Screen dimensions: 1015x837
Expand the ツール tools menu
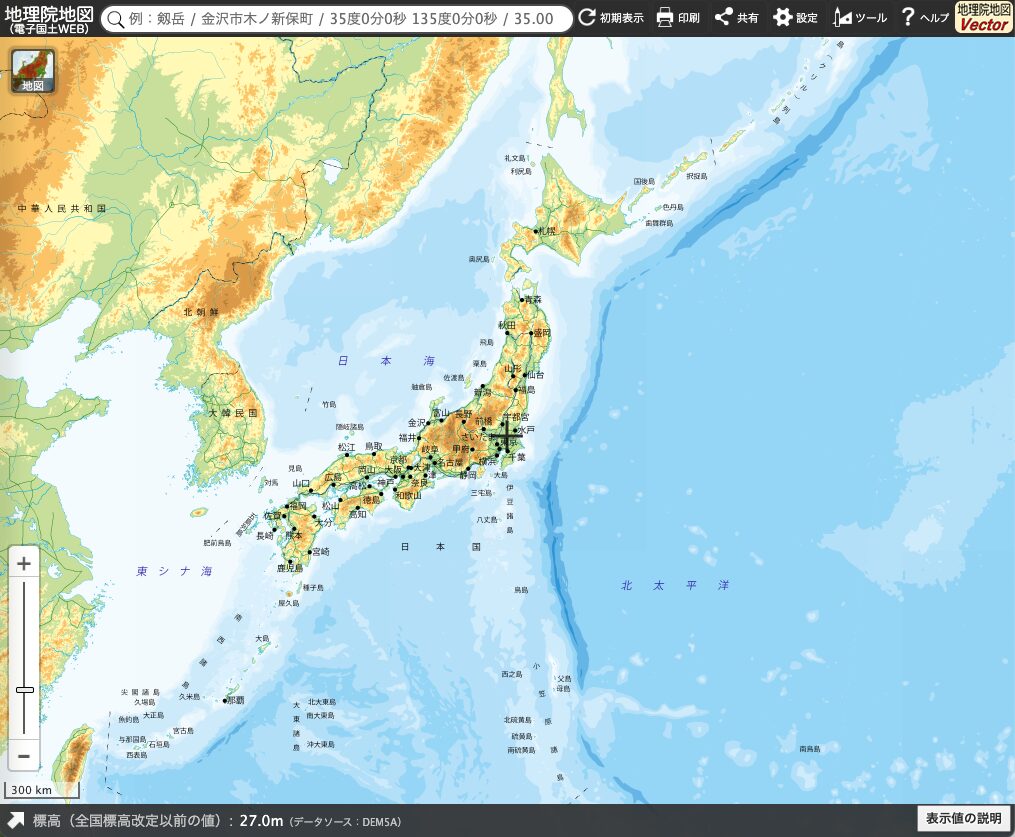click(x=859, y=18)
